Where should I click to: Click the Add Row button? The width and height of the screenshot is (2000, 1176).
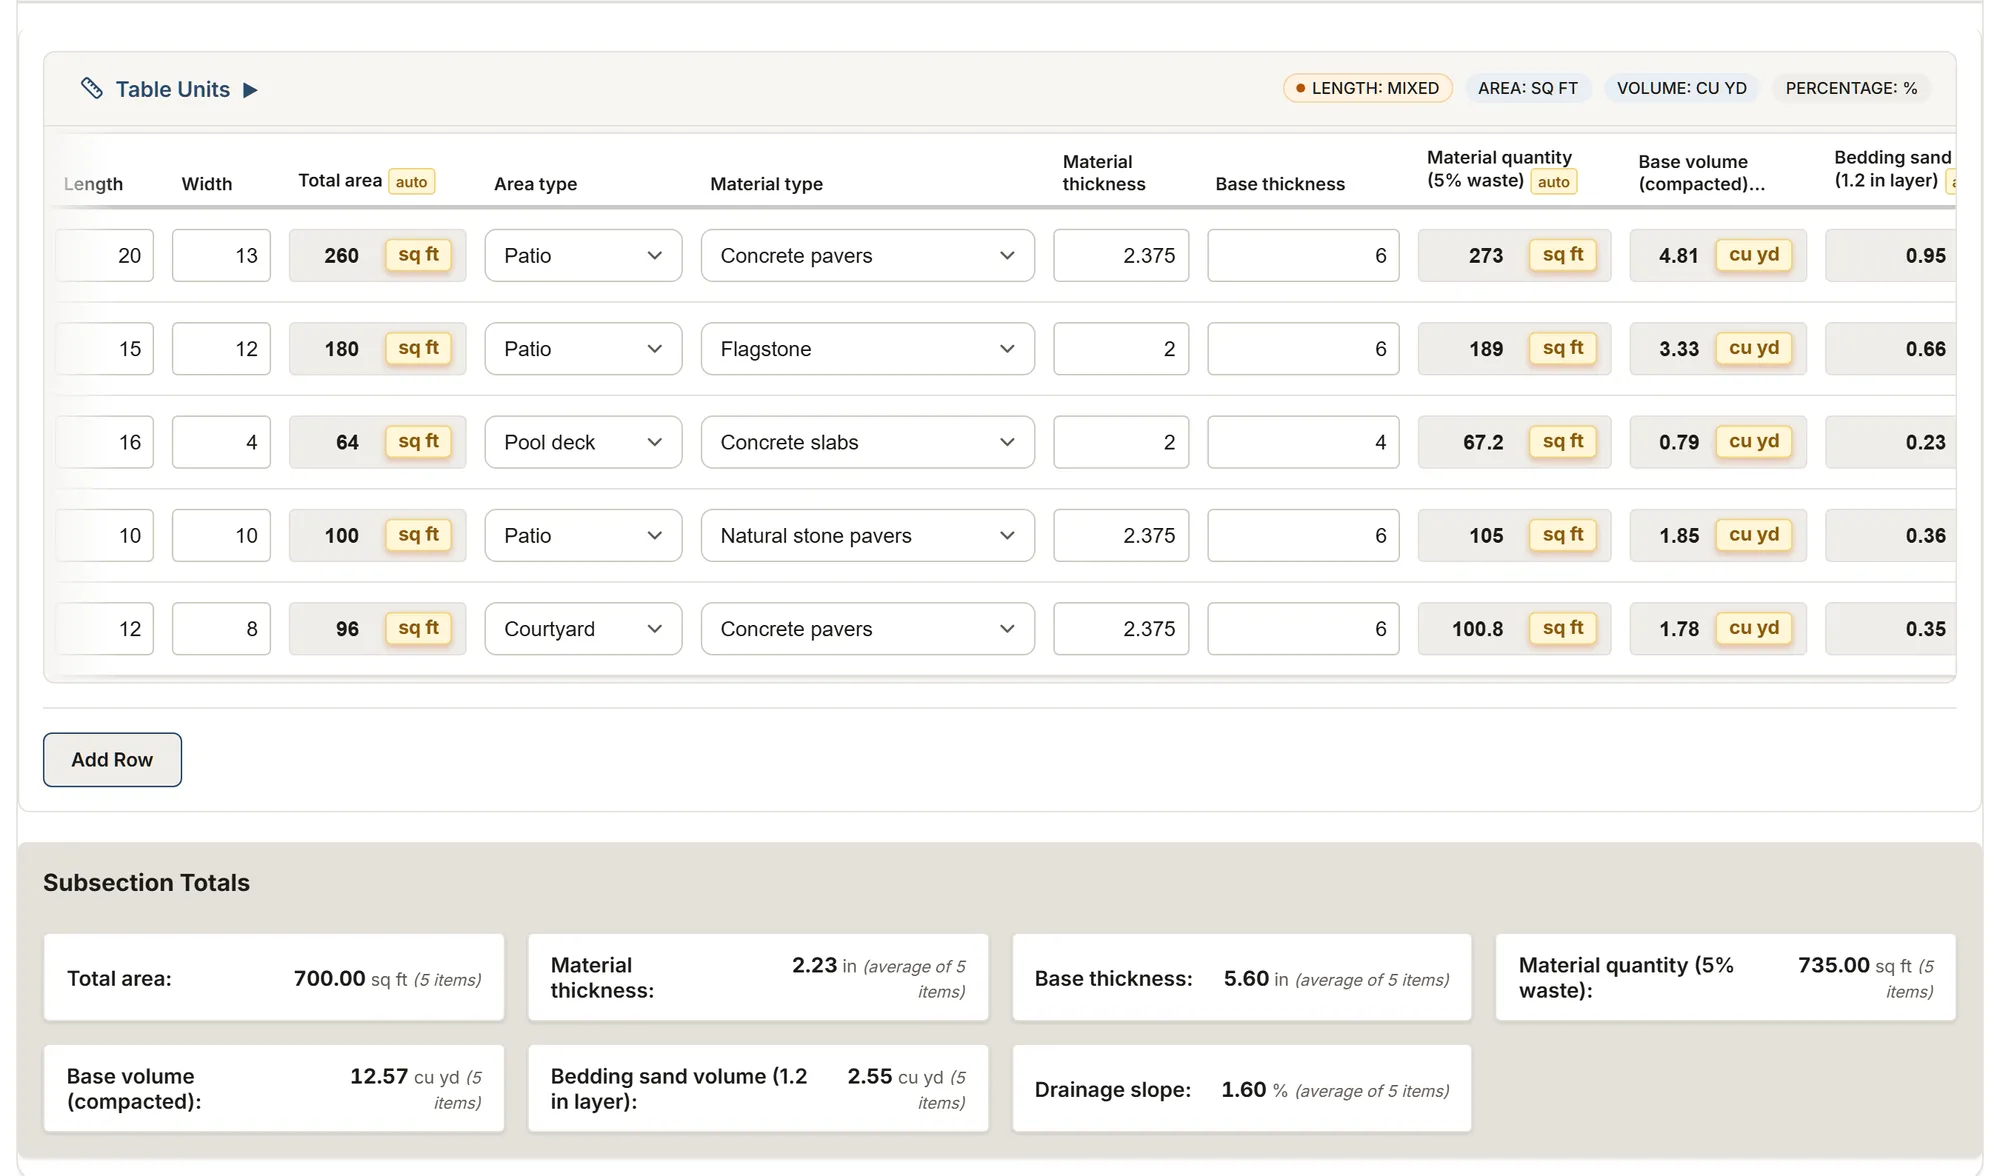112,760
